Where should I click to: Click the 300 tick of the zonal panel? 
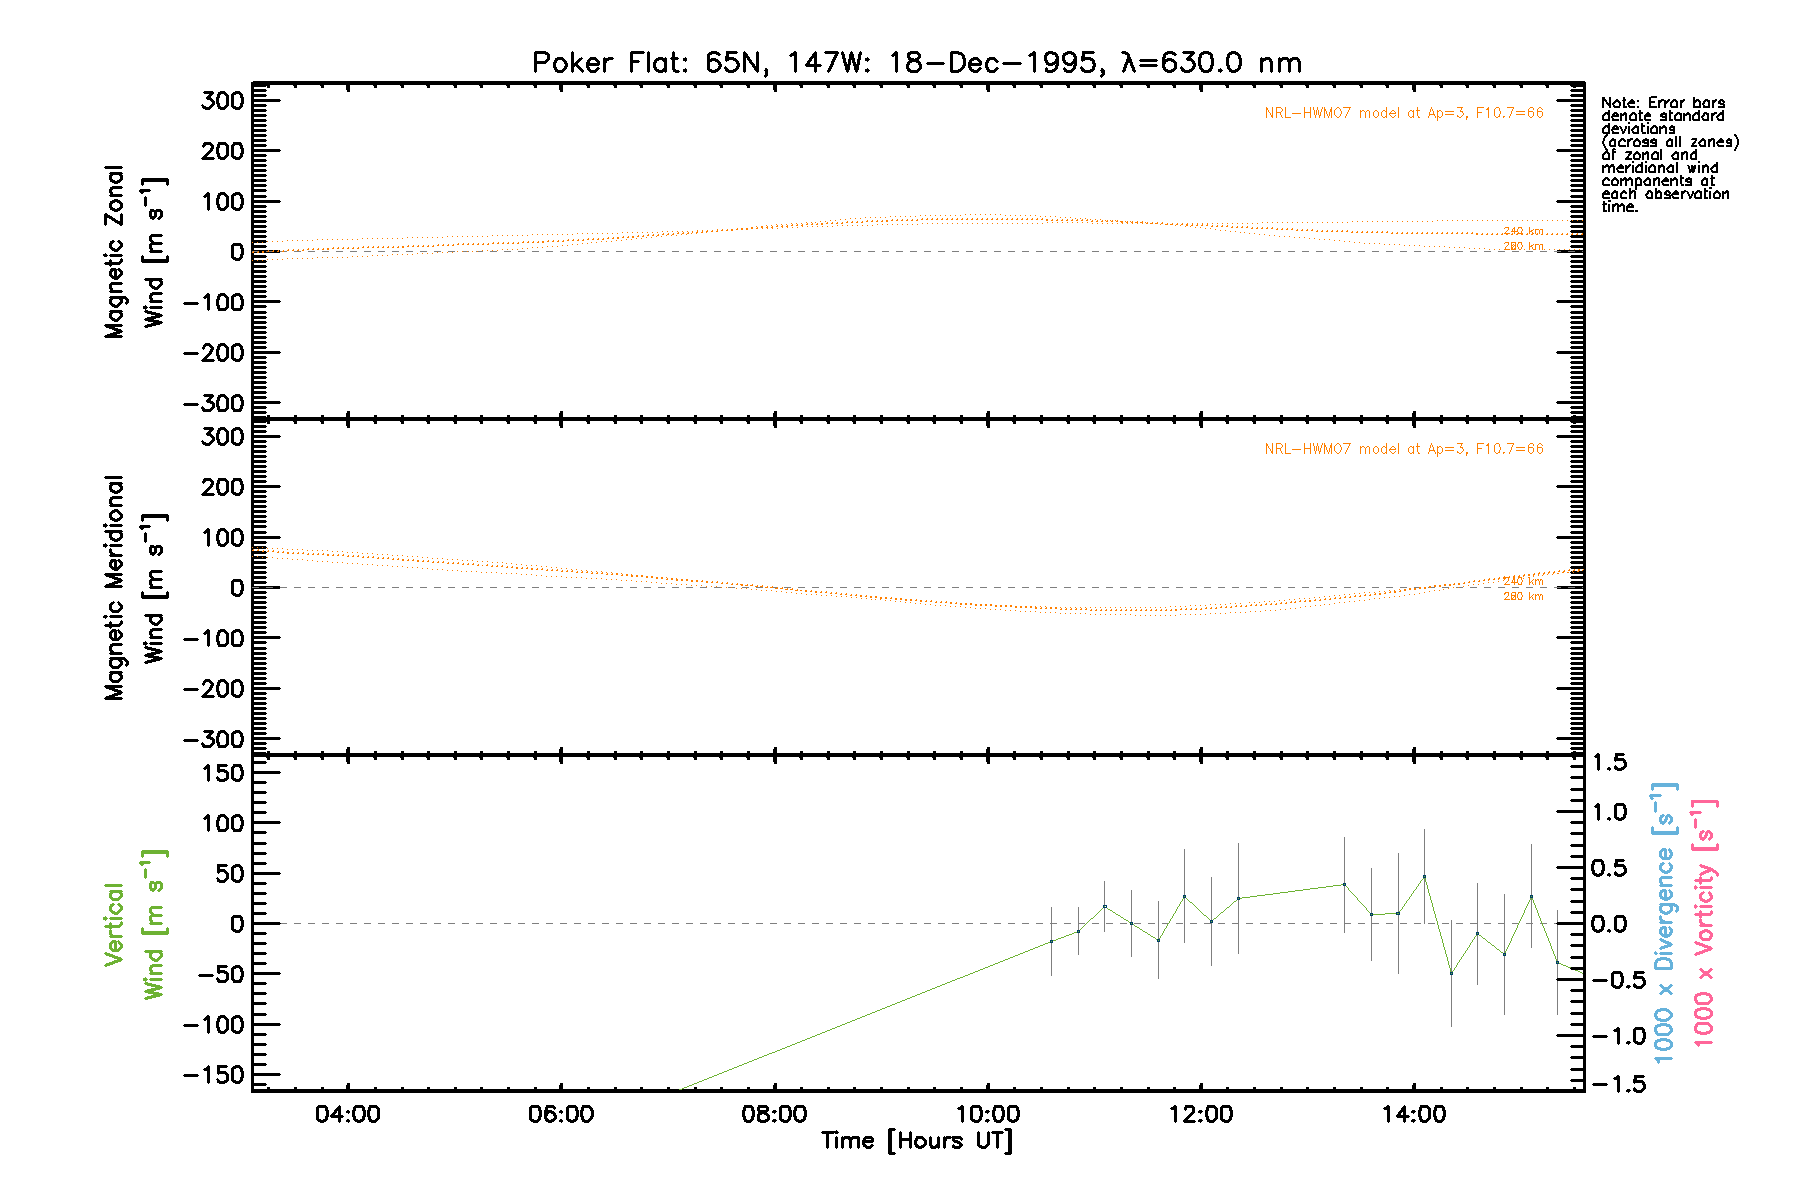click(222, 100)
